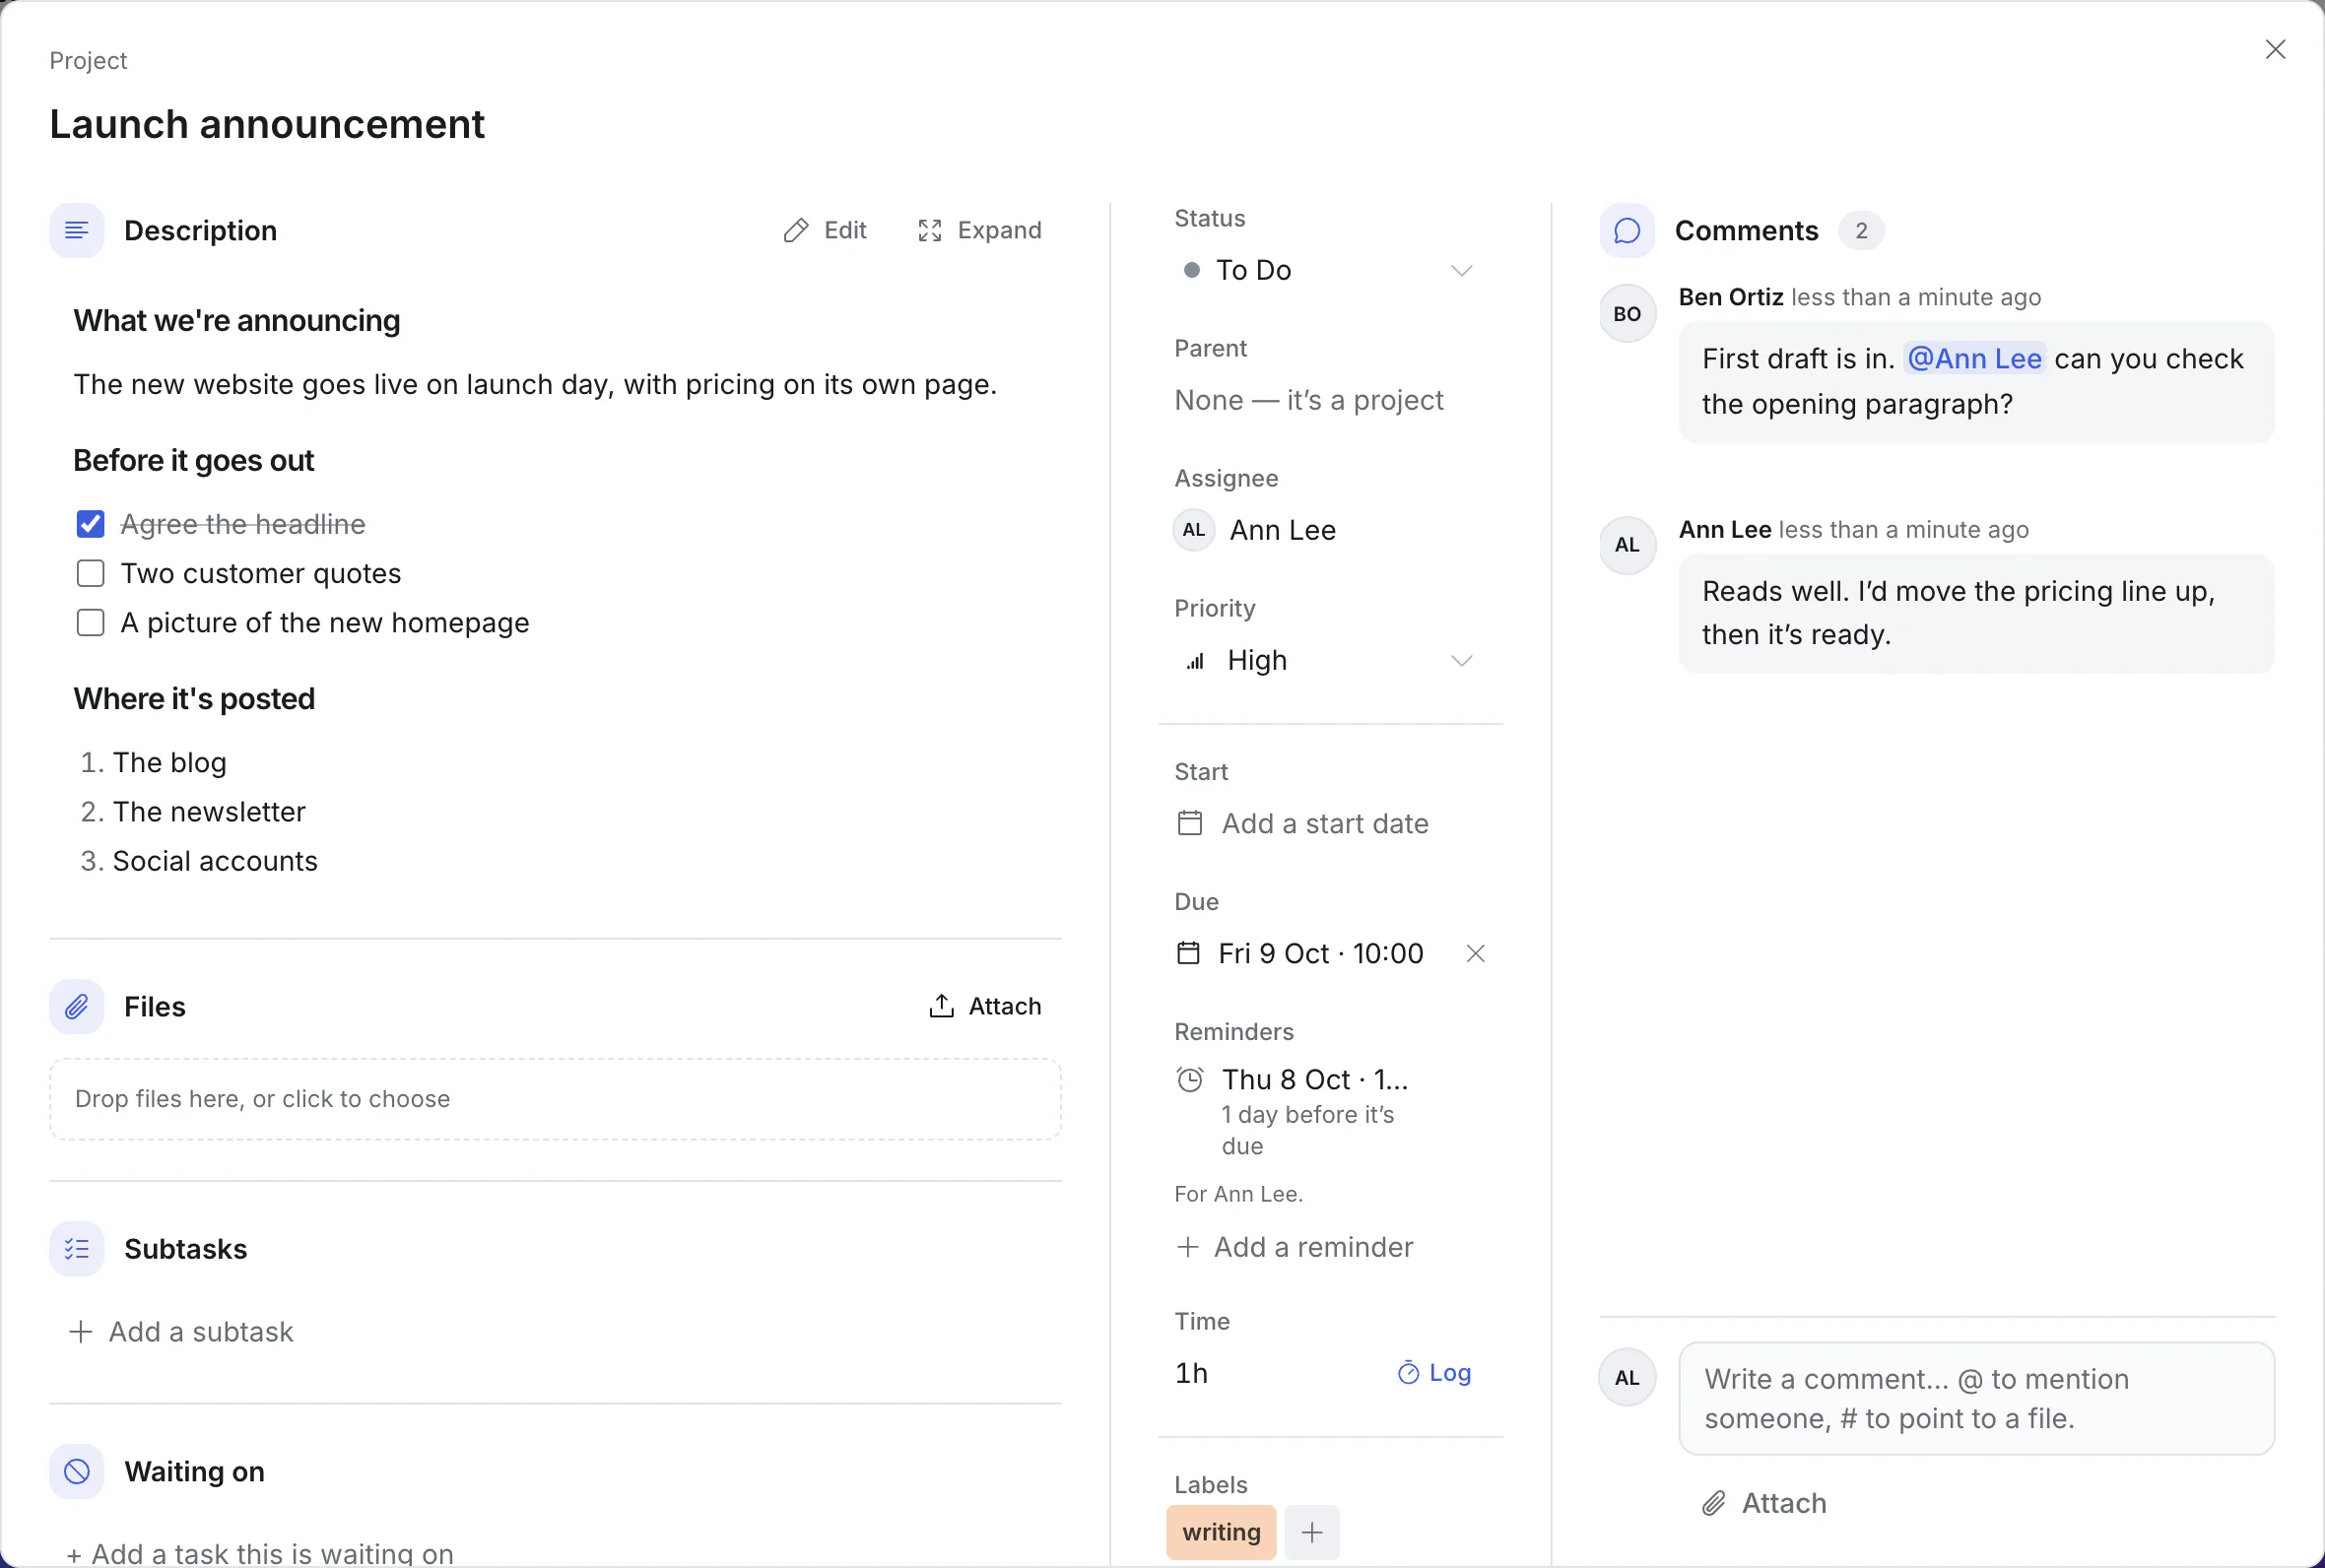This screenshot has height=1568, width=2325.
Task: Expand the description view
Action: tap(980, 231)
